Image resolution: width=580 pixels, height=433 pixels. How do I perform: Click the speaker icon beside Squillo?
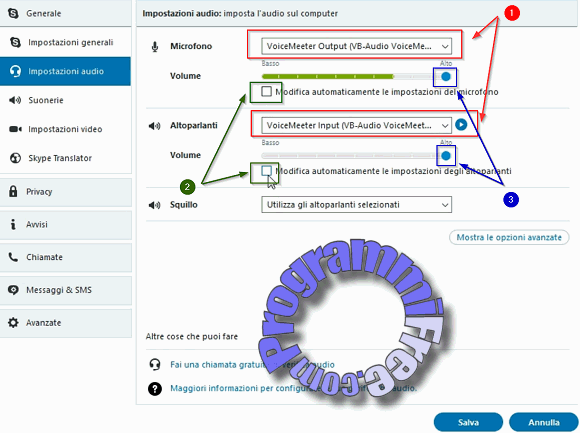pyautogui.click(x=155, y=205)
